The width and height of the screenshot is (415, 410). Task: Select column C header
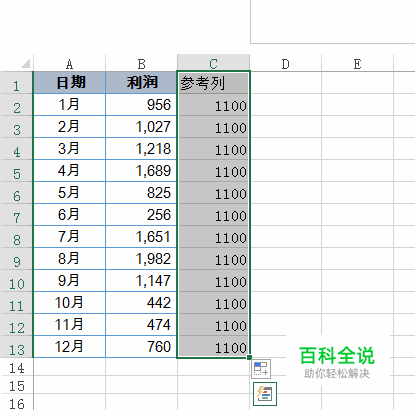pos(213,63)
